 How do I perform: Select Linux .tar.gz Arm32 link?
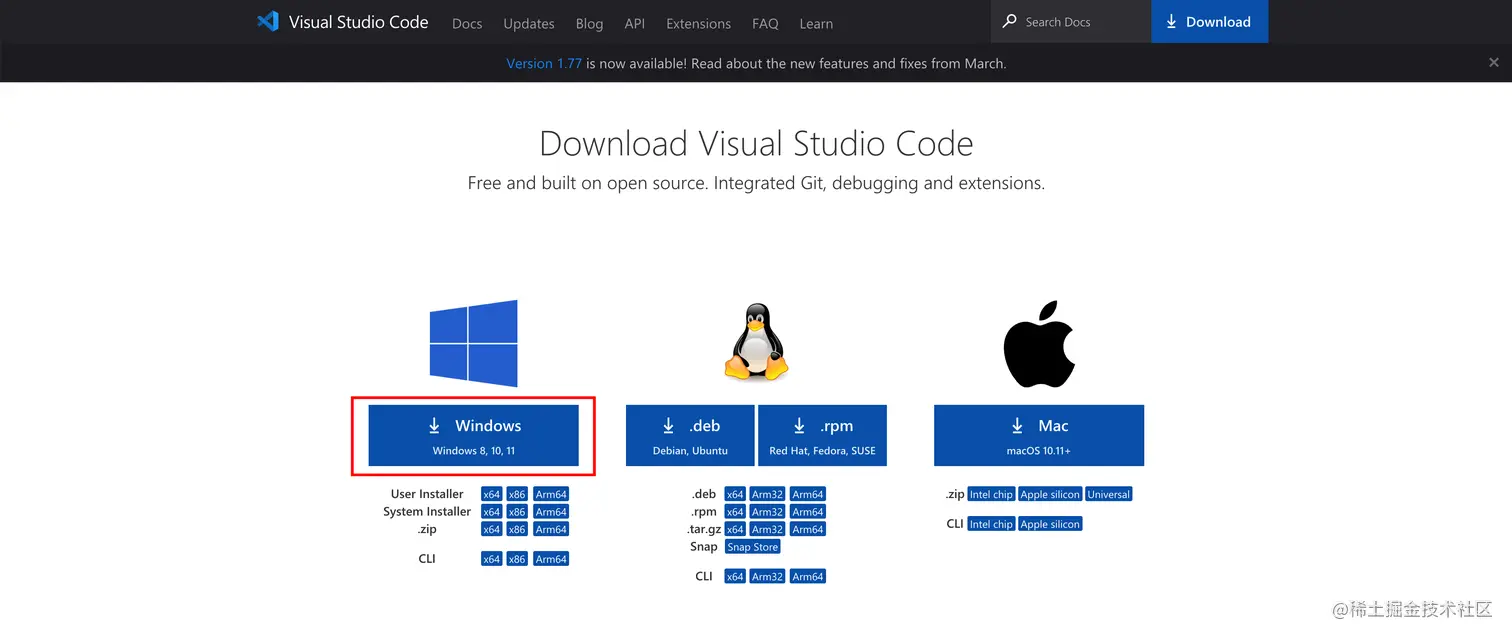(x=767, y=529)
